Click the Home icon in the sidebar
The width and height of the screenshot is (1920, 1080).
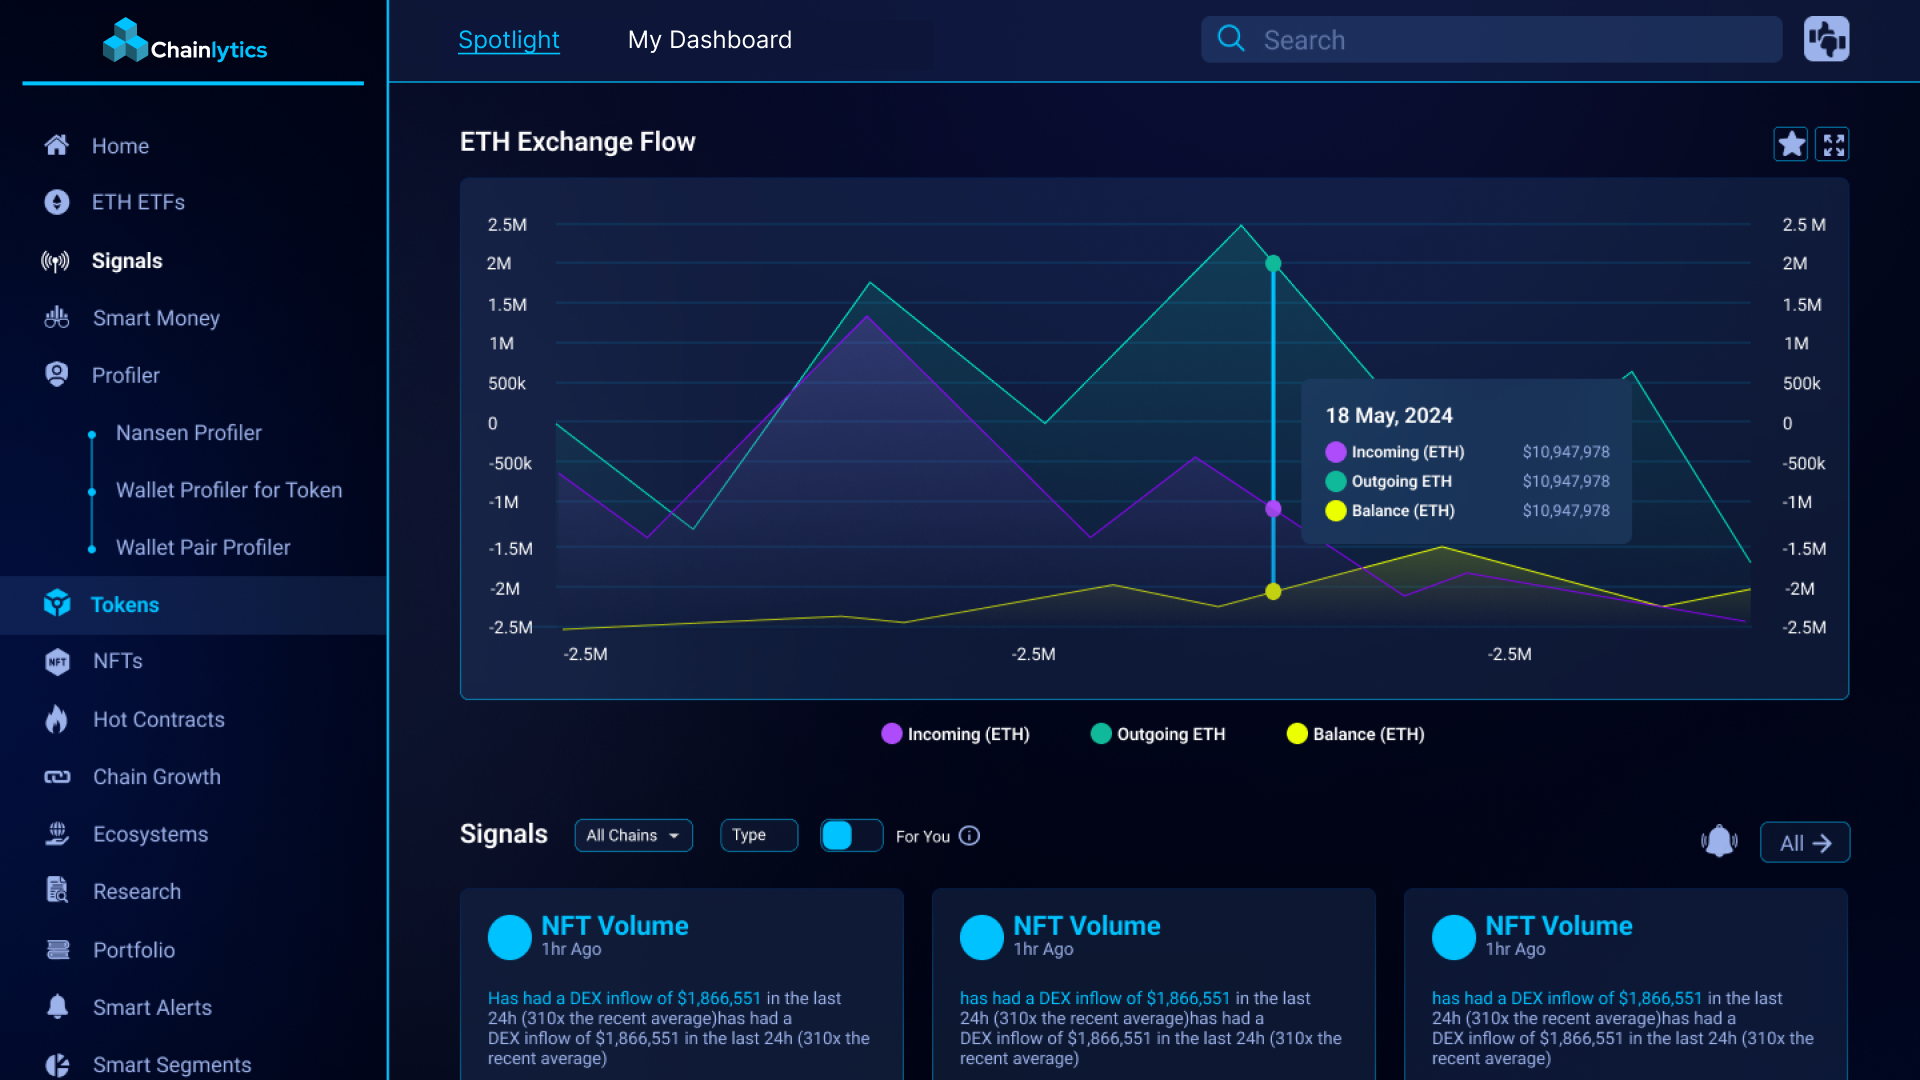[x=57, y=145]
